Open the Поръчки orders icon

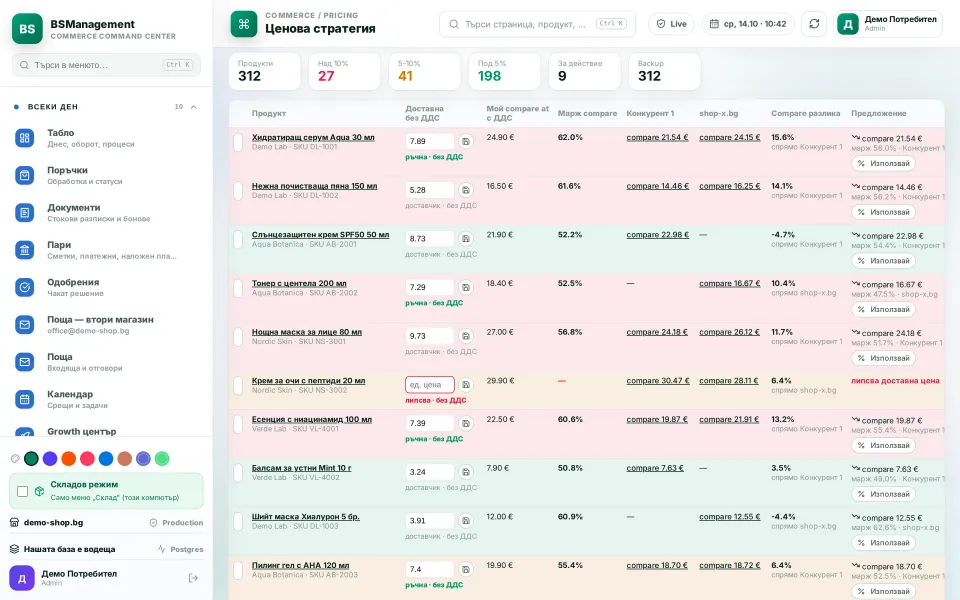click(24, 175)
